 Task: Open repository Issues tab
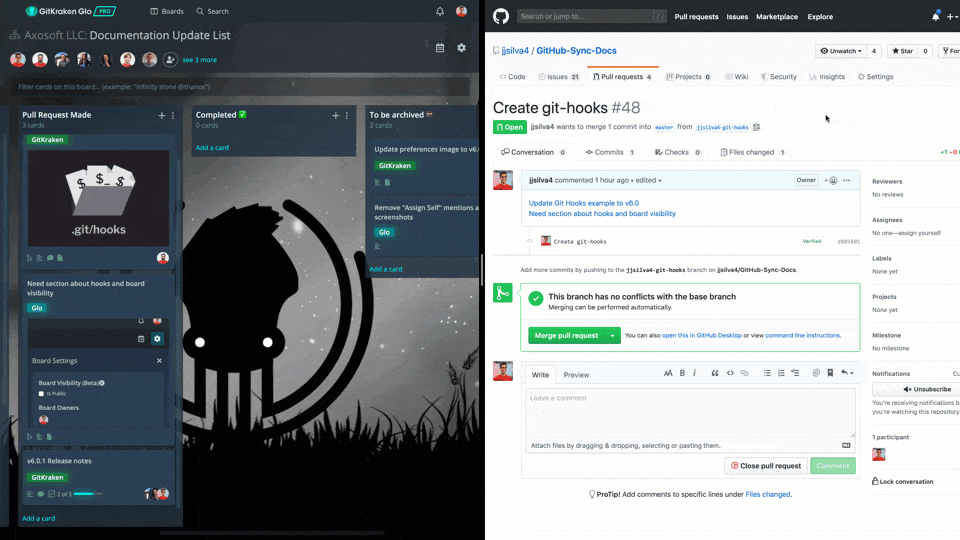(558, 77)
